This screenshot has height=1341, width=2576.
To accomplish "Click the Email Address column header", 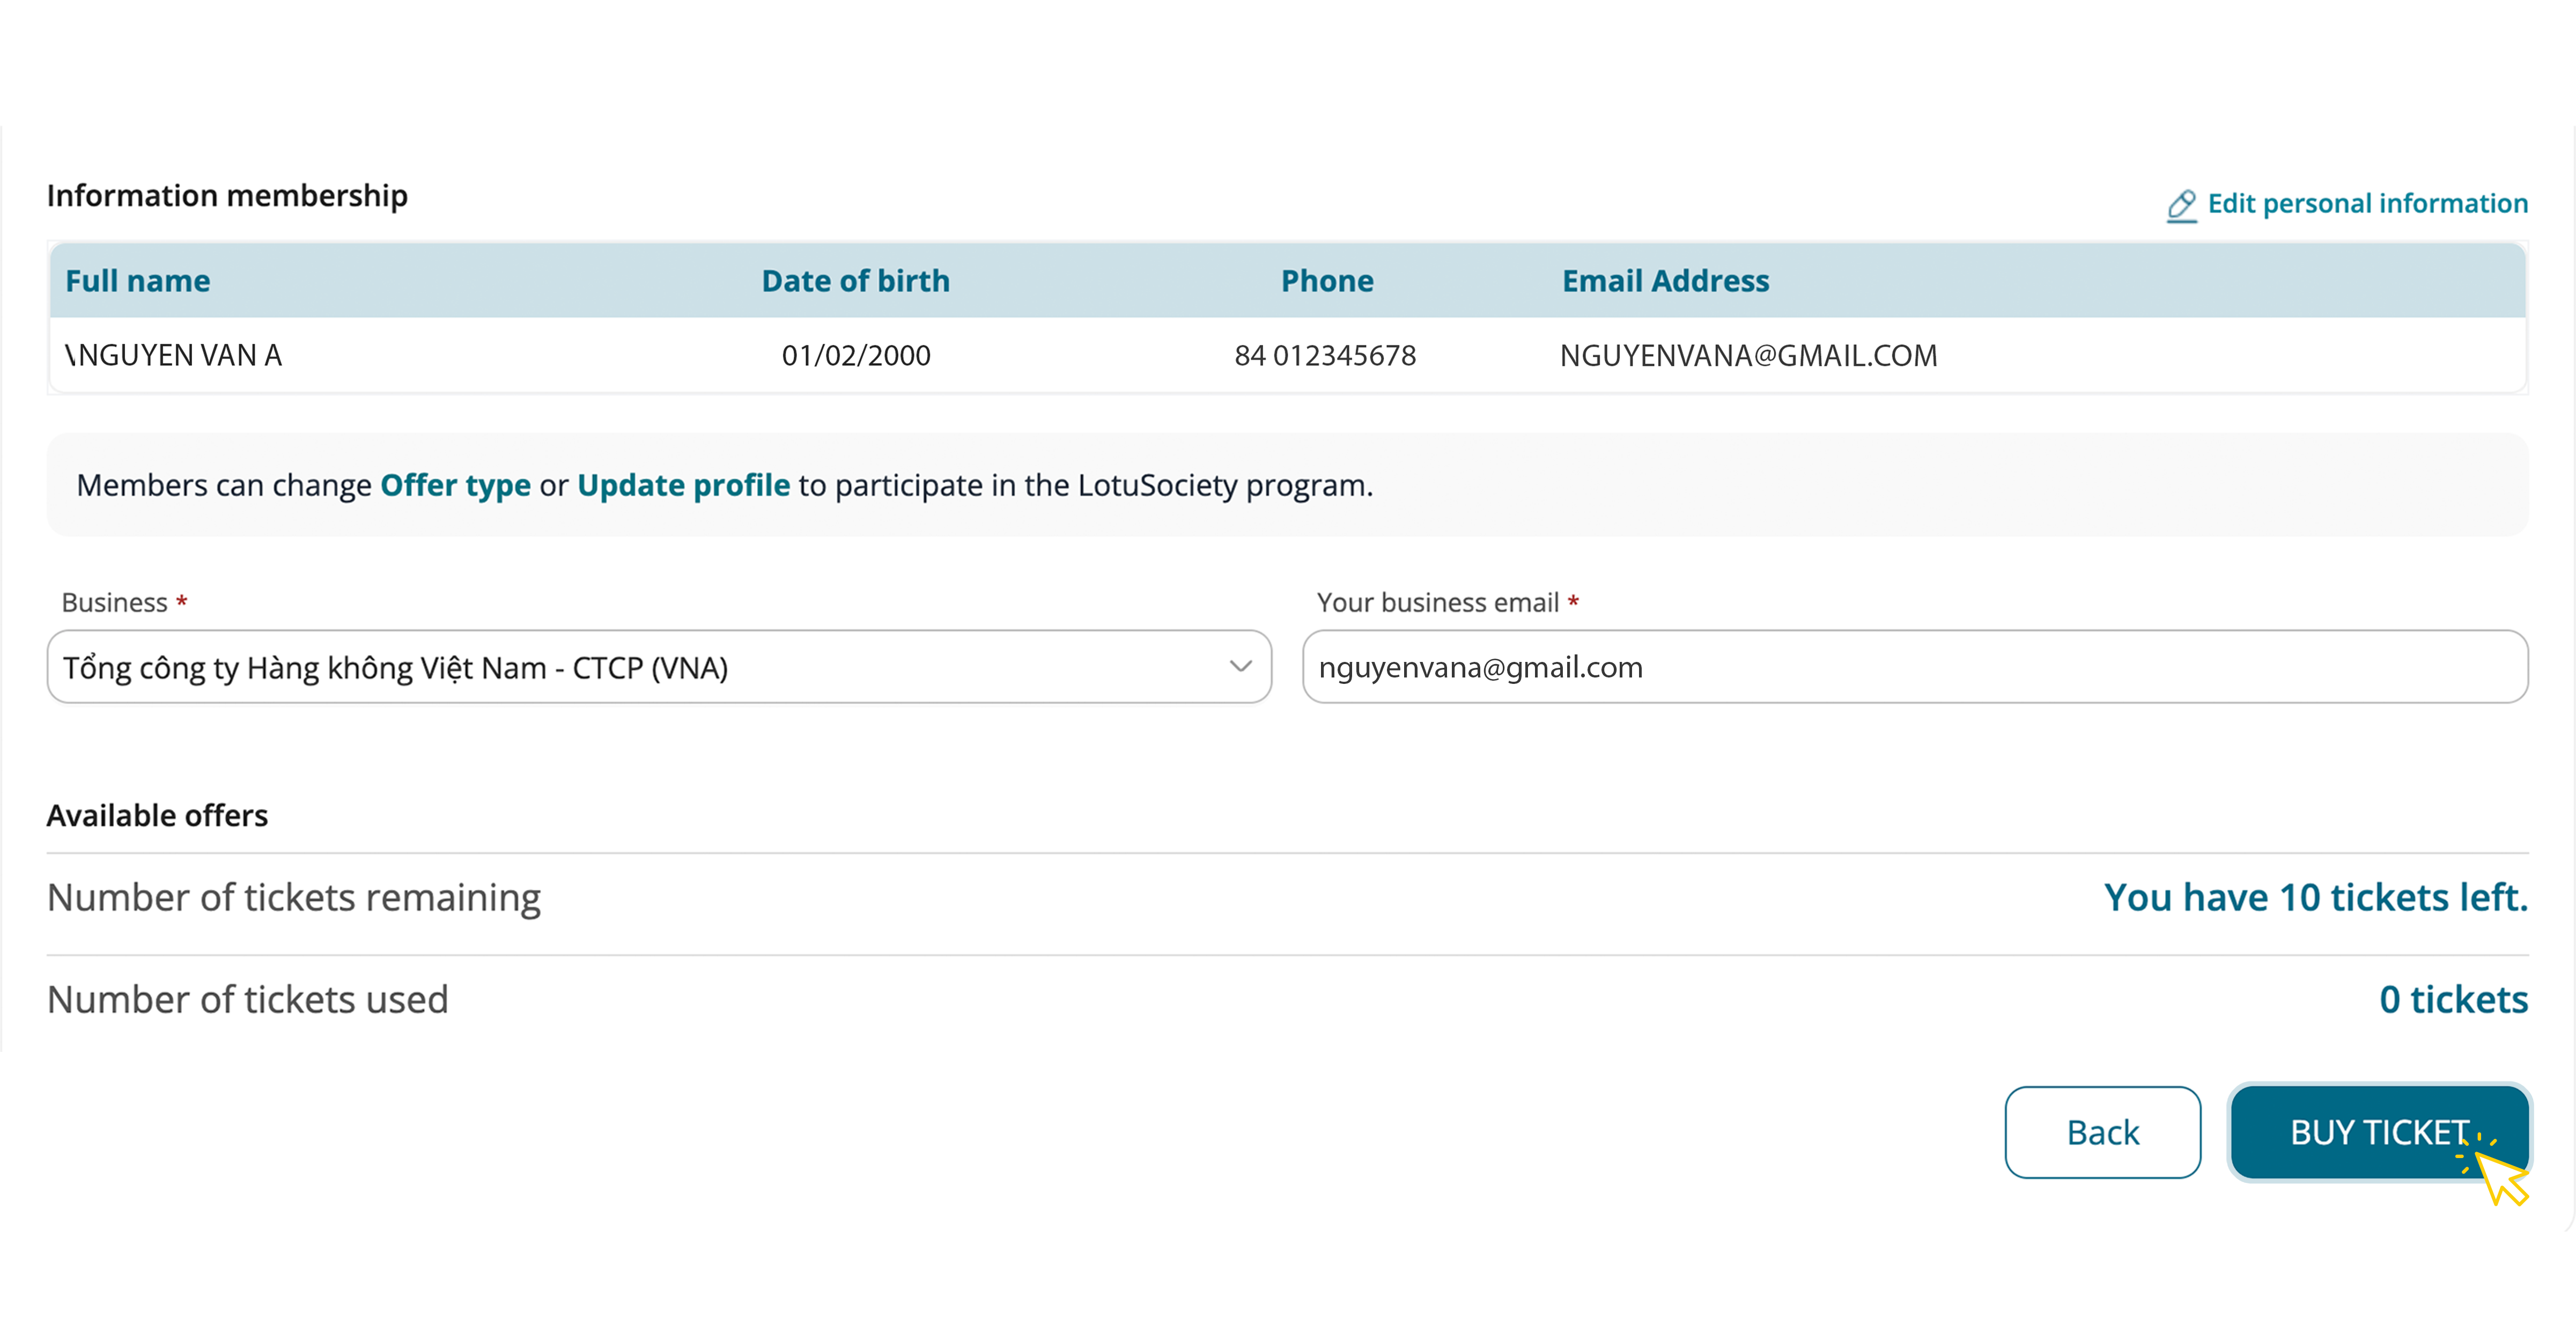I will point(1665,281).
